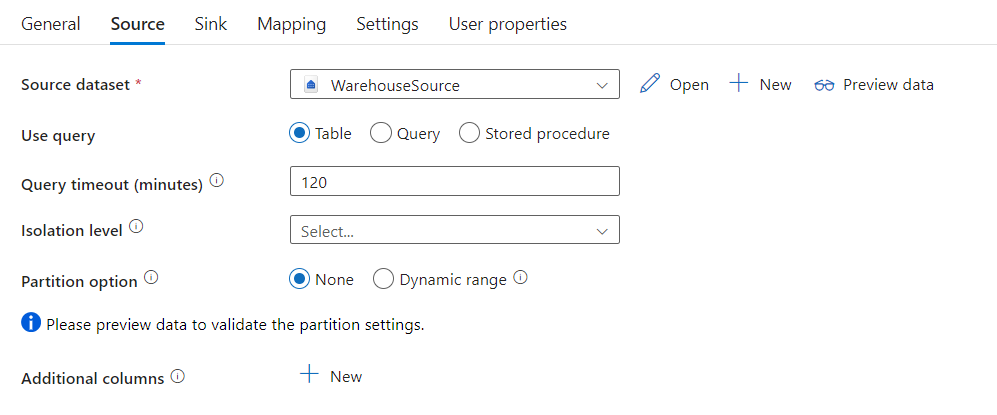
Task: Choose the Query radio option
Action: [380, 133]
